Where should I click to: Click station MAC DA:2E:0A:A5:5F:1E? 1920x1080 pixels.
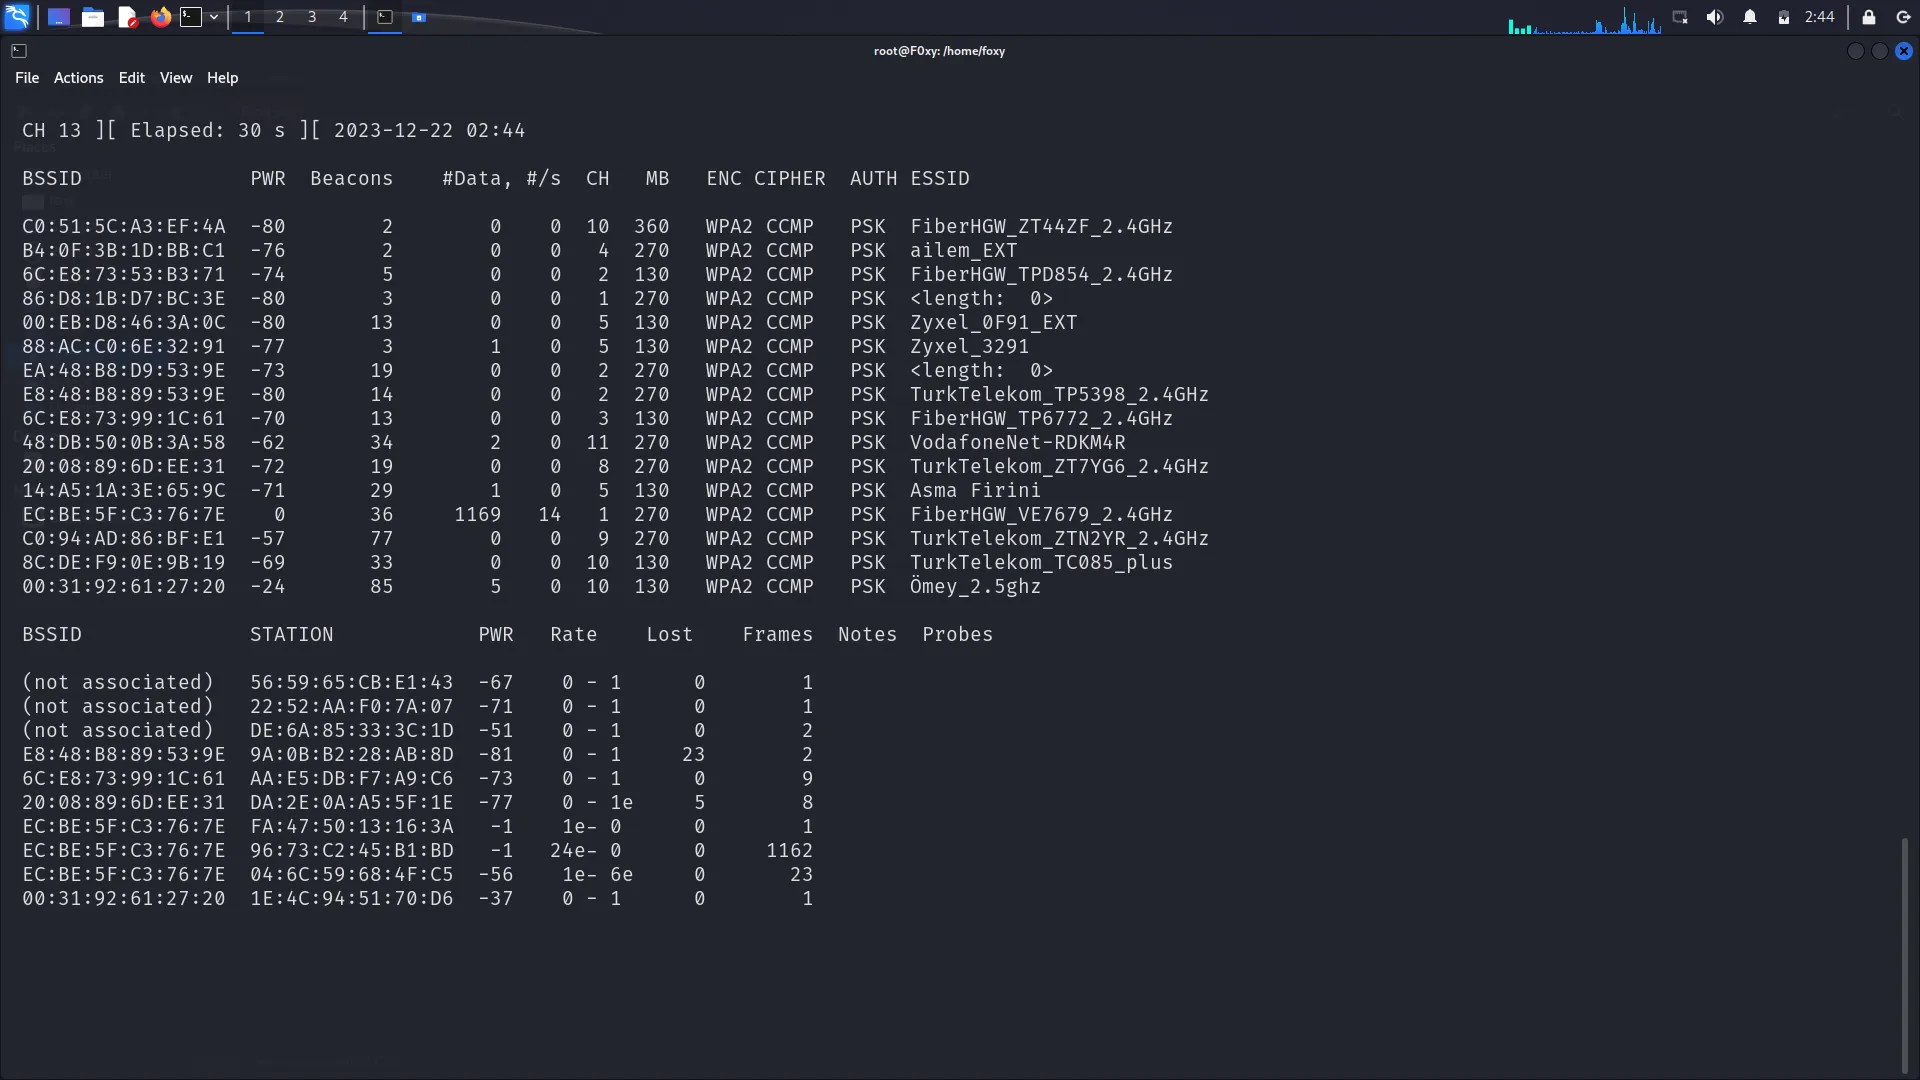tap(352, 803)
